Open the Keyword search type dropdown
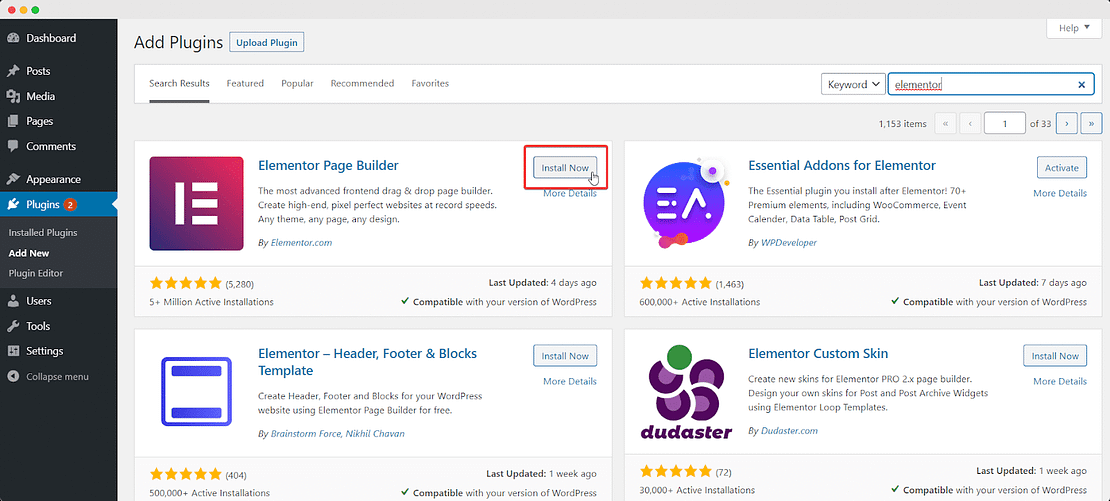The width and height of the screenshot is (1110, 501). coord(853,84)
